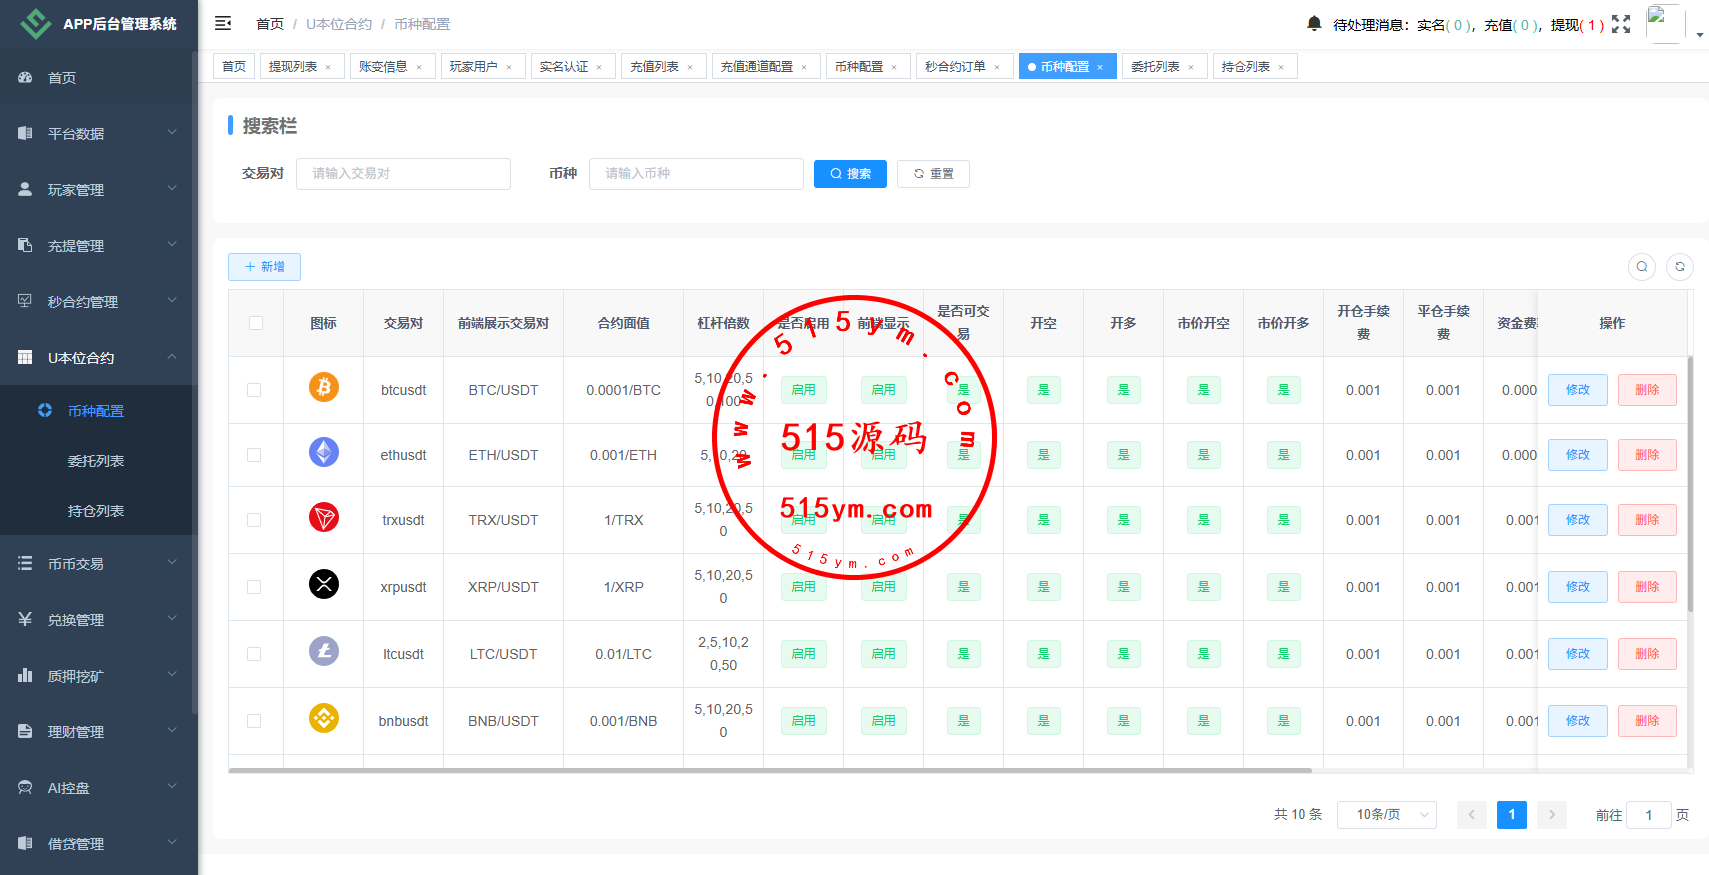Click the horizontal scrollbar under the table
Image resolution: width=1709 pixels, height=875 pixels.
click(x=770, y=771)
